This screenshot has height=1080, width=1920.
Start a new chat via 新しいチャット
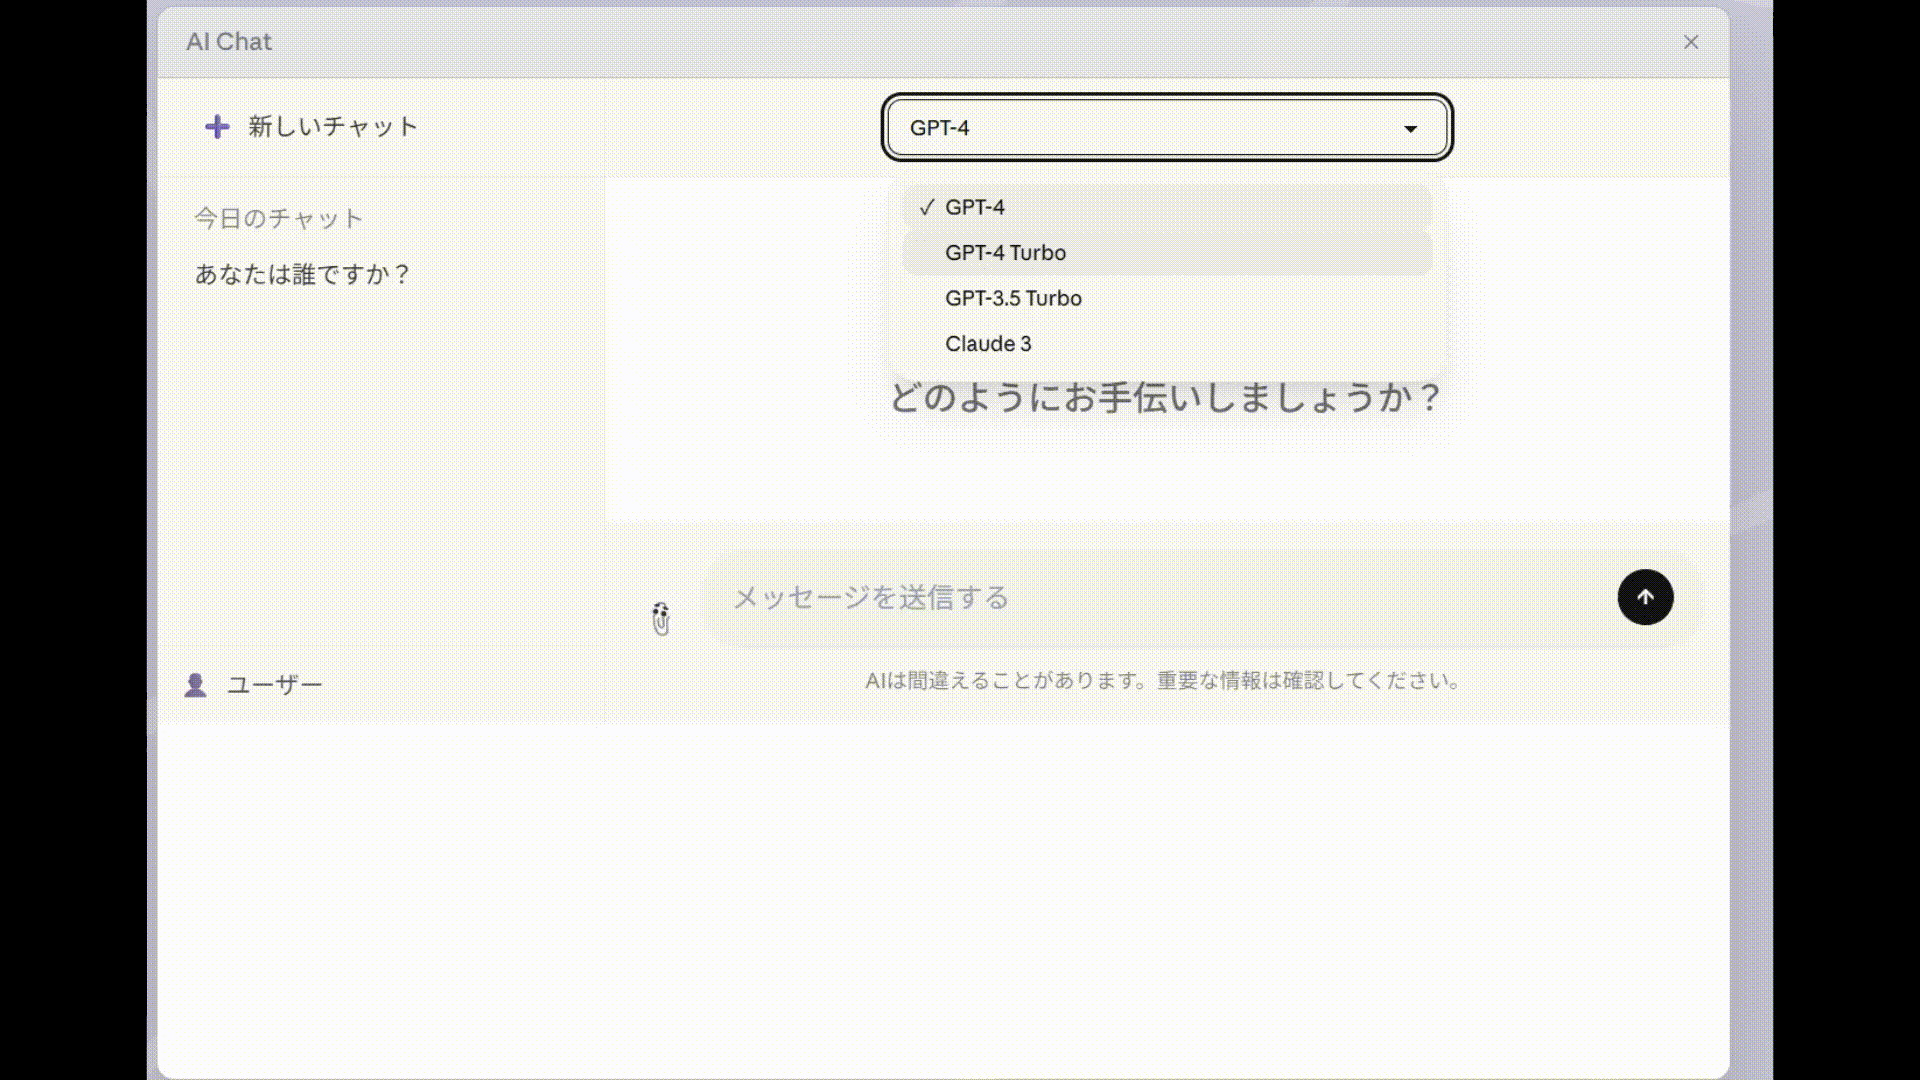333,127
